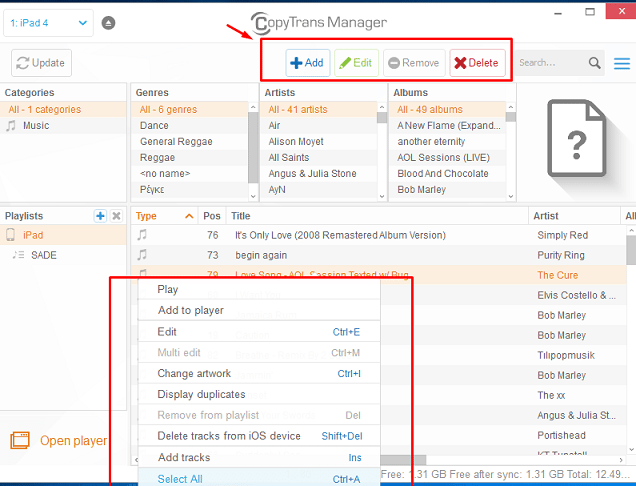Screen dimensions: 636x486
Task: Select the General Reggae genre
Action: [189, 142]
